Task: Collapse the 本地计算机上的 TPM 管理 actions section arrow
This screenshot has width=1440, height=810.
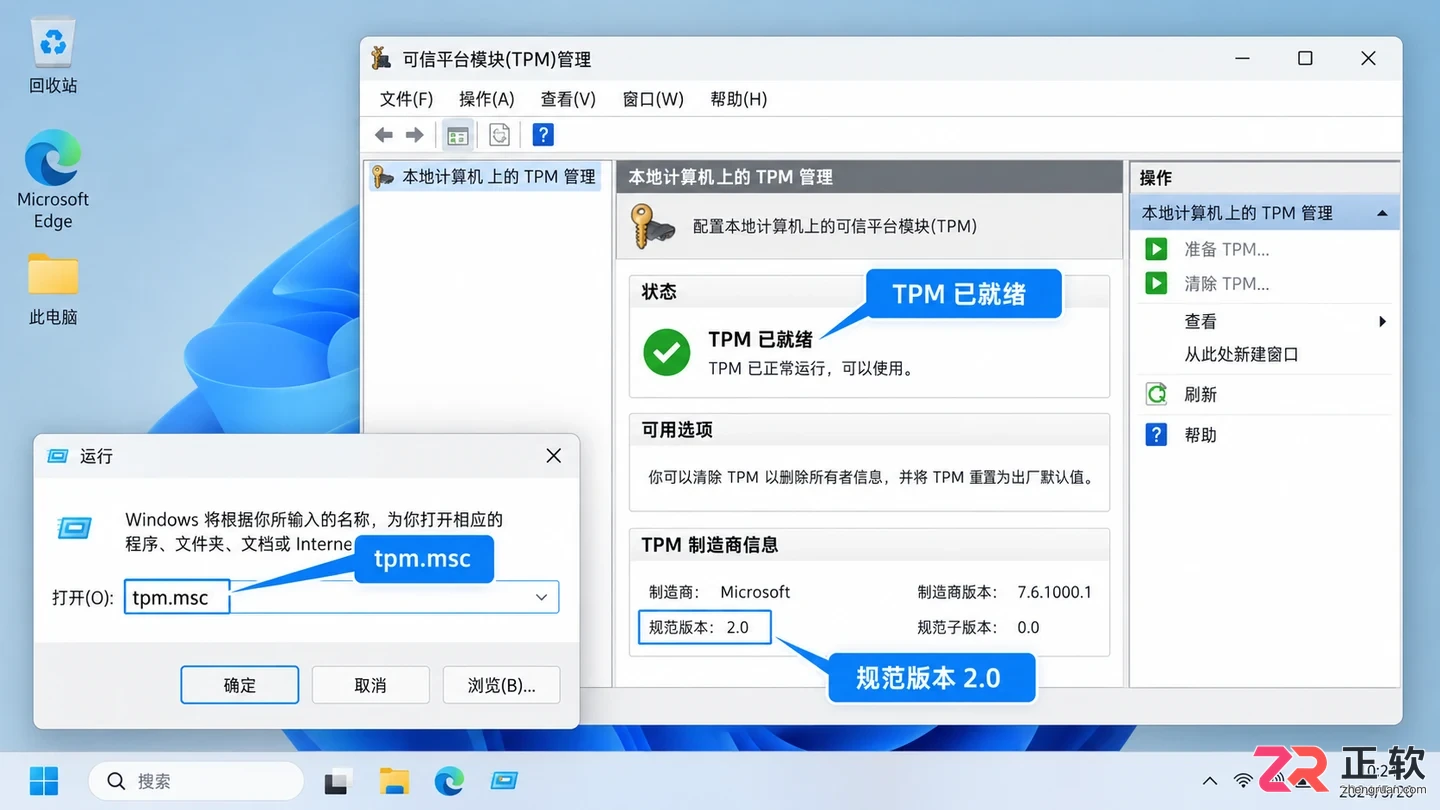Action: pyautogui.click(x=1382, y=213)
